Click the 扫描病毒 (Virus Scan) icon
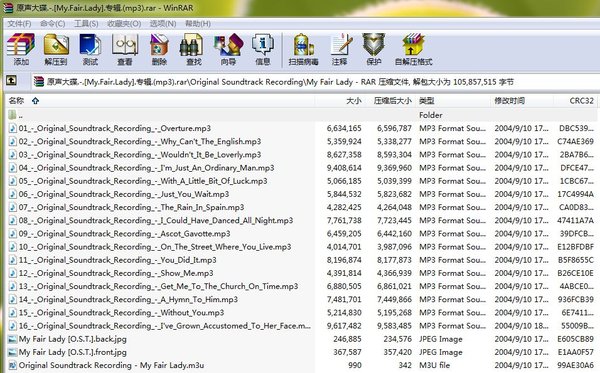 coord(303,44)
